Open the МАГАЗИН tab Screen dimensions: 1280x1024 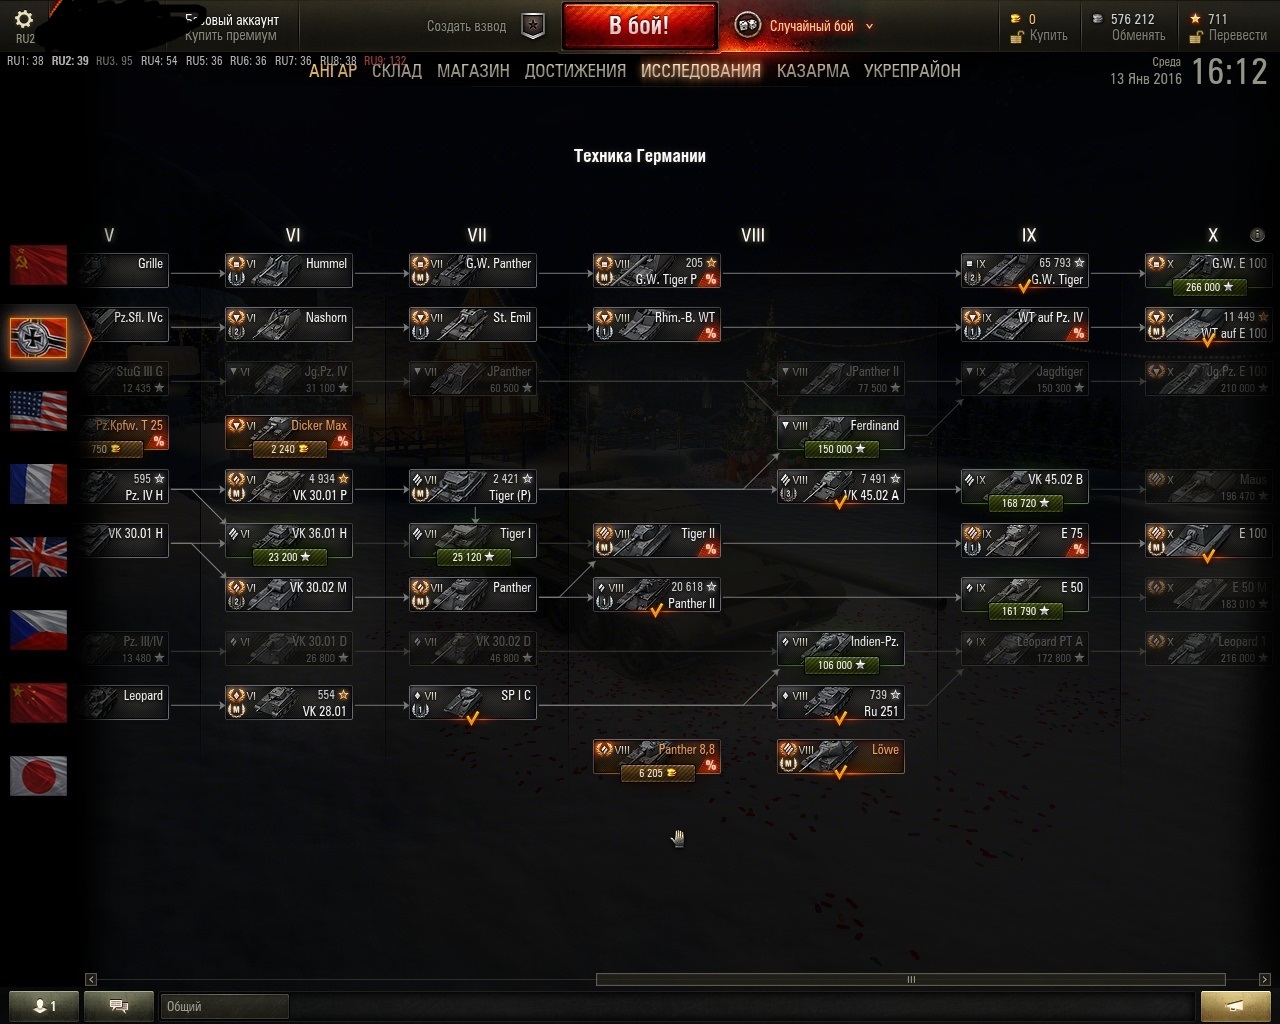tap(473, 71)
